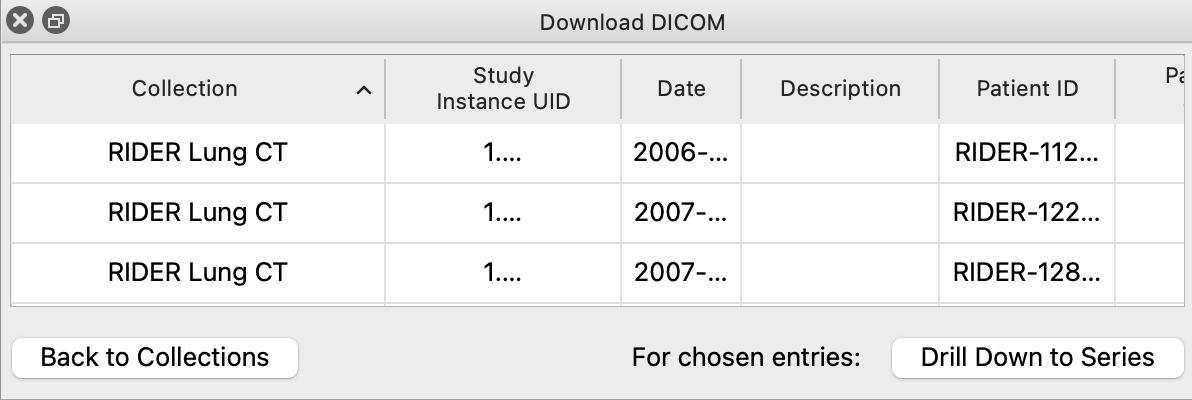The width and height of the screenshot is (1192, 400).
Task: Click the Date column header
Action: click(681, 89)
